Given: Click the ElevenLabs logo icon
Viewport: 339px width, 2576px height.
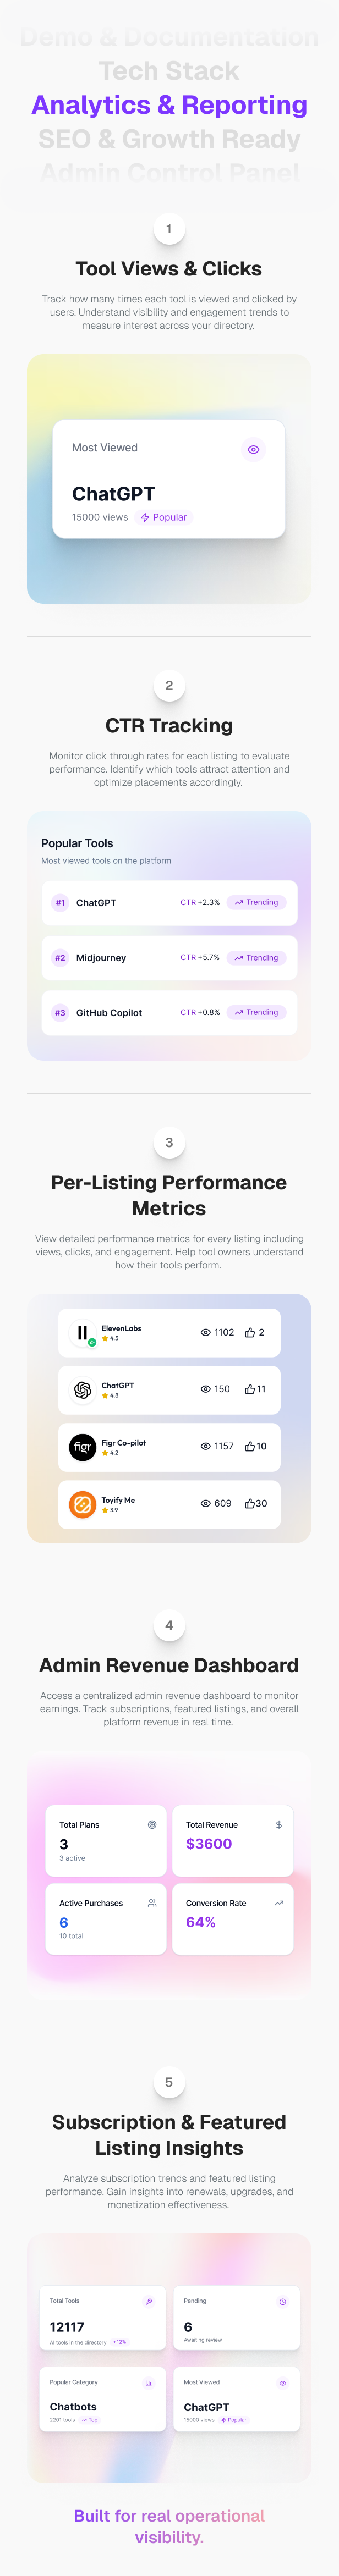Looking at the screenshot, I should (83, 1333).
